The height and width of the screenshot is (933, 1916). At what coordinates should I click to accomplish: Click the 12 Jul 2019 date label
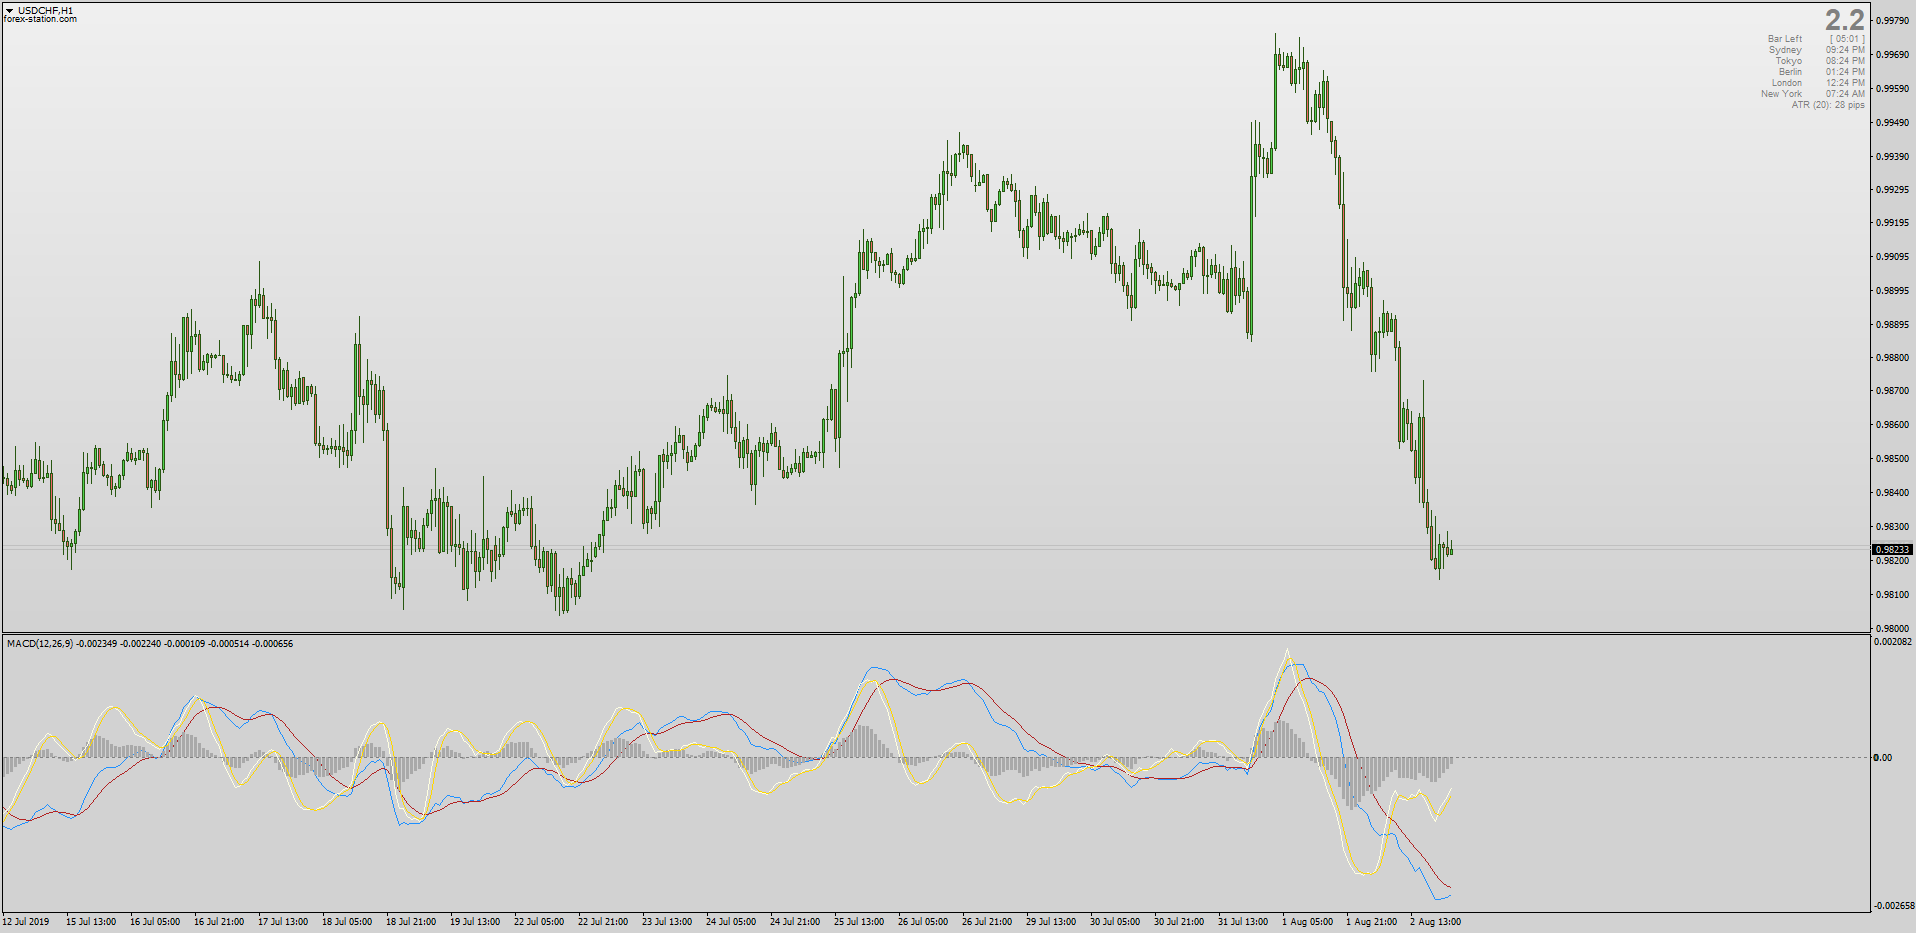click(26, 922)
